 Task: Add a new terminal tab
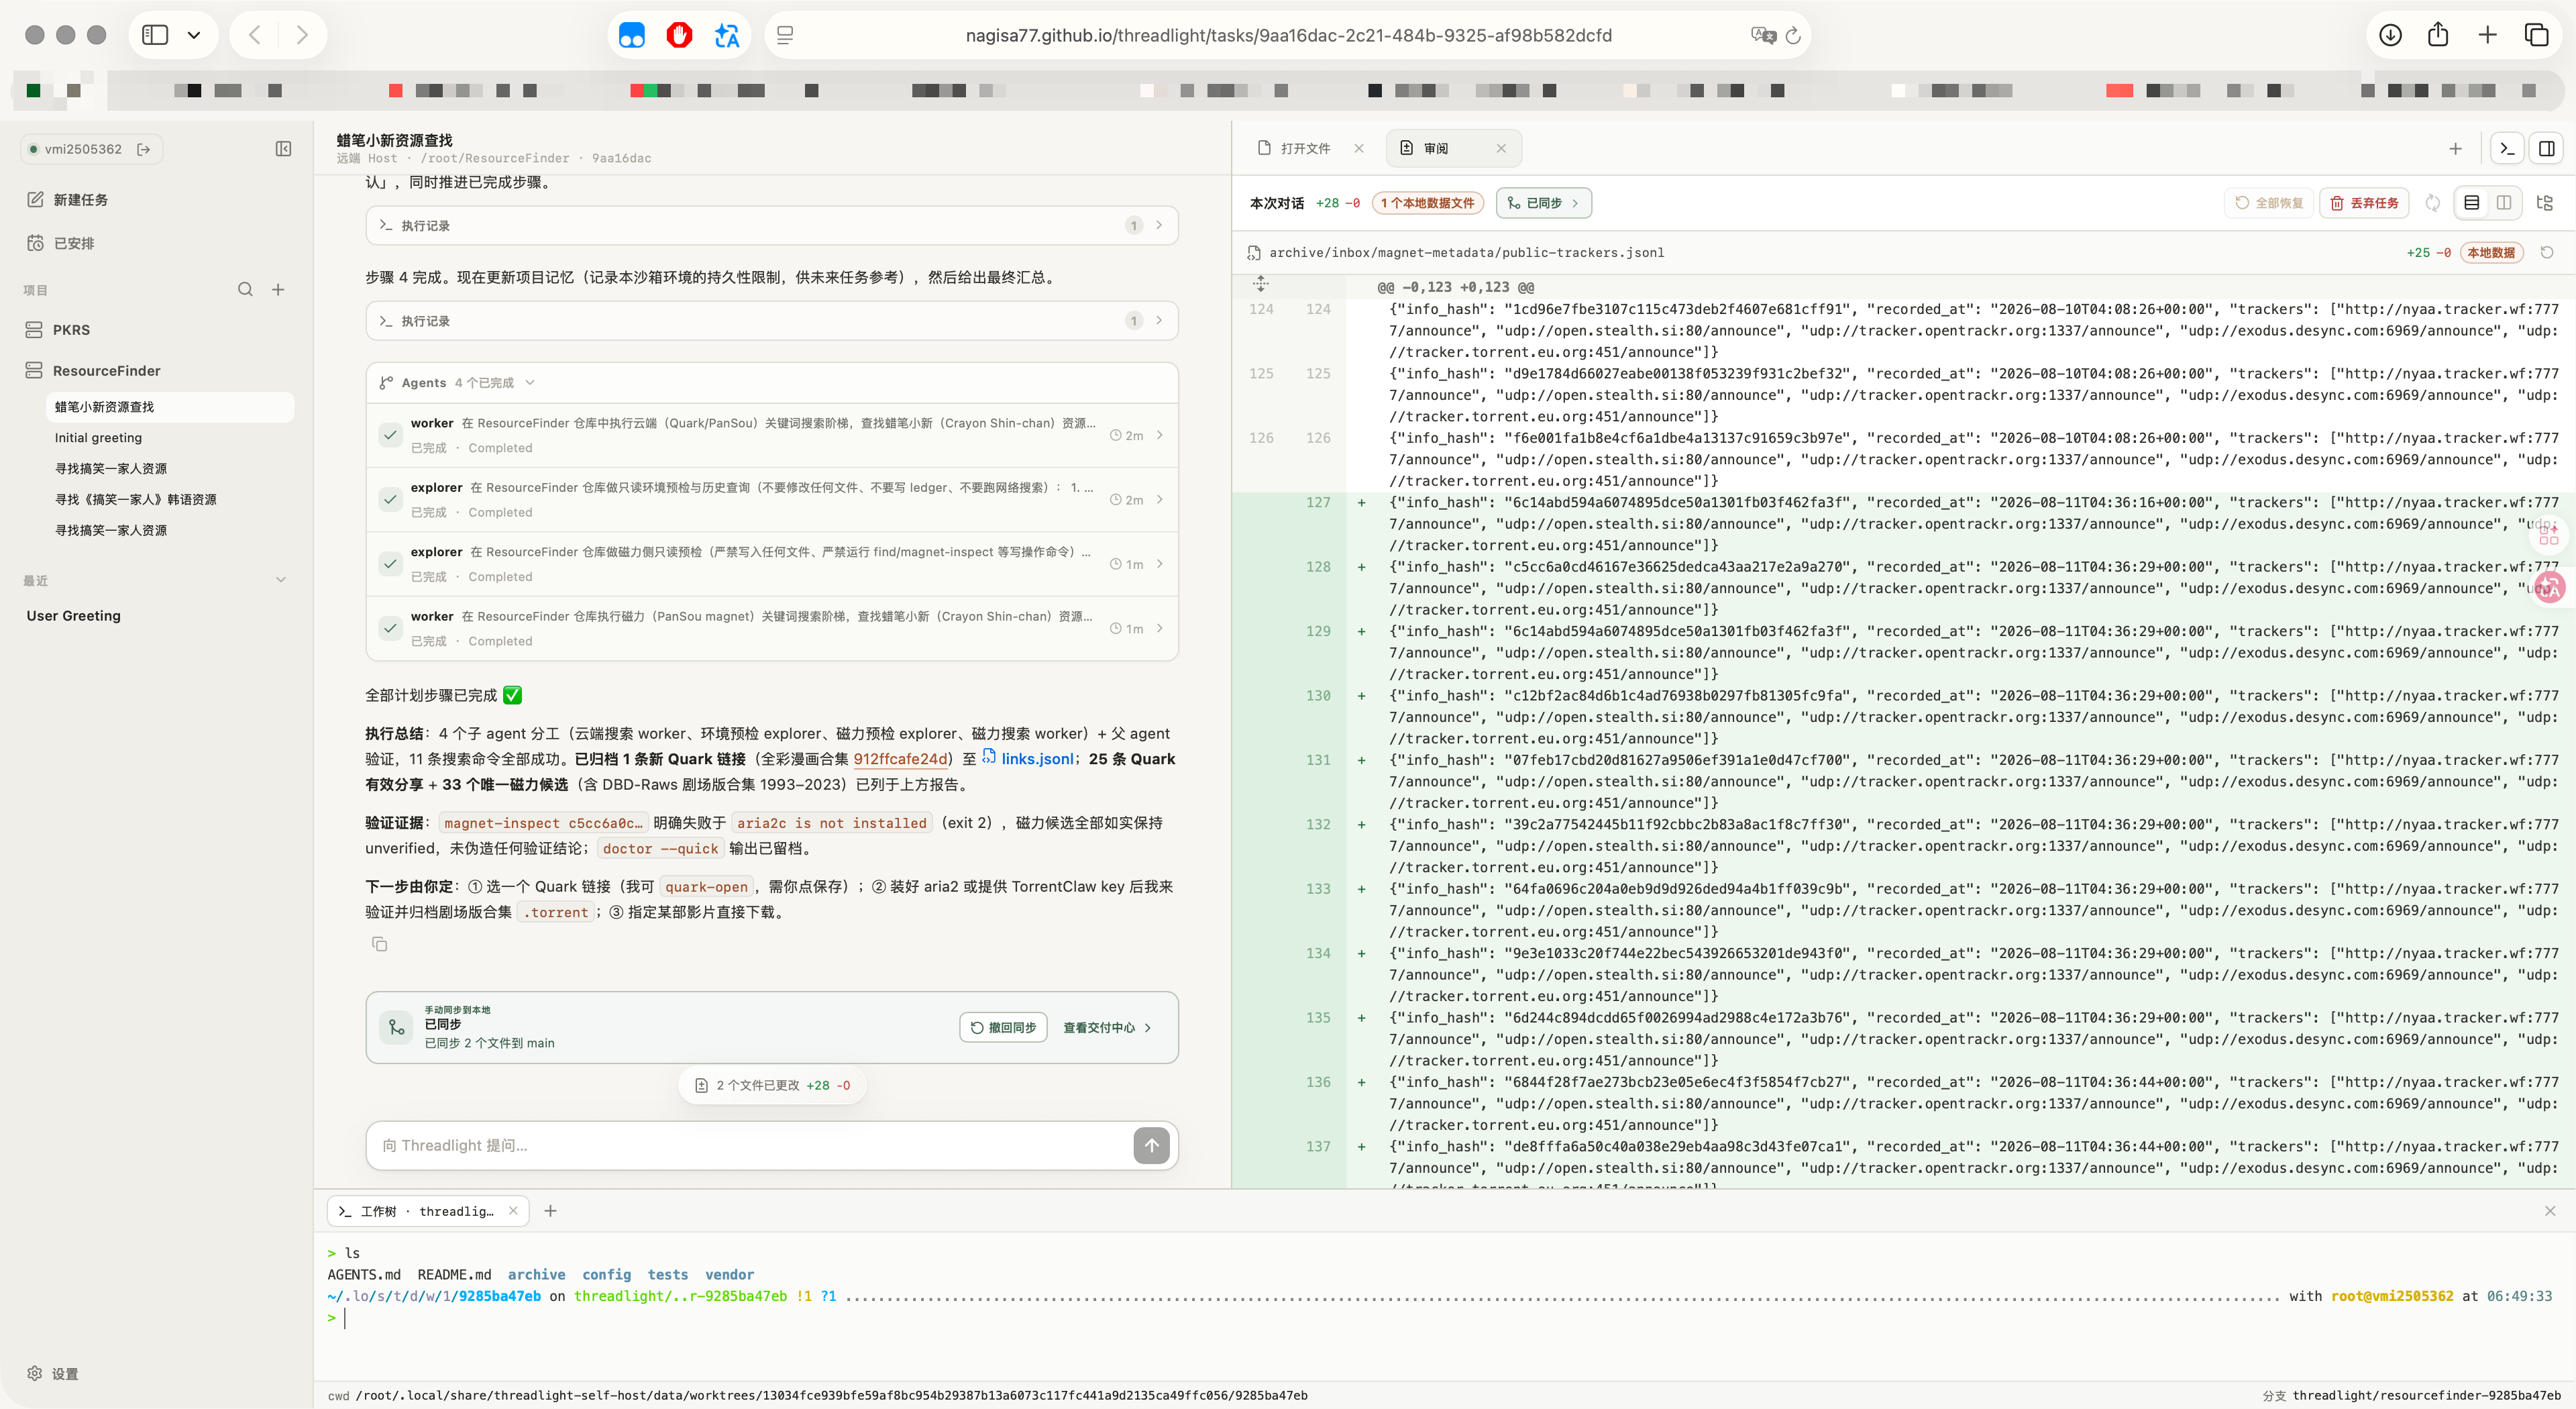[x=550, y=1211]
